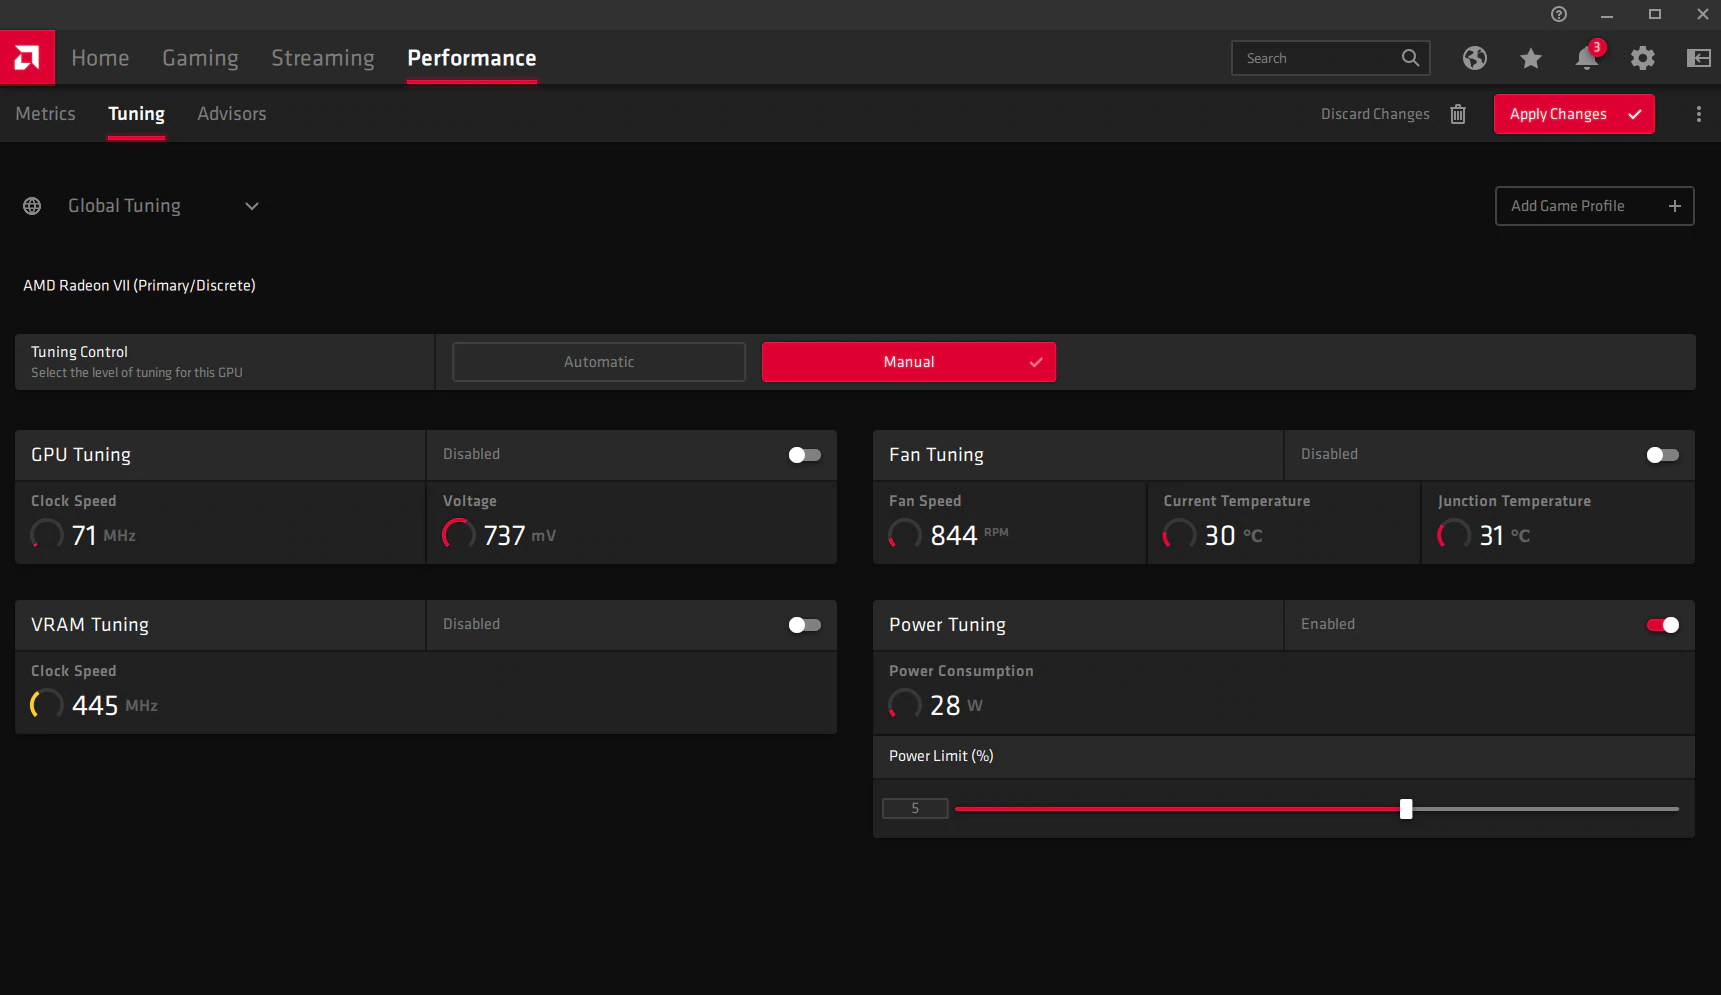Minimize the window

click(1607, 14)
